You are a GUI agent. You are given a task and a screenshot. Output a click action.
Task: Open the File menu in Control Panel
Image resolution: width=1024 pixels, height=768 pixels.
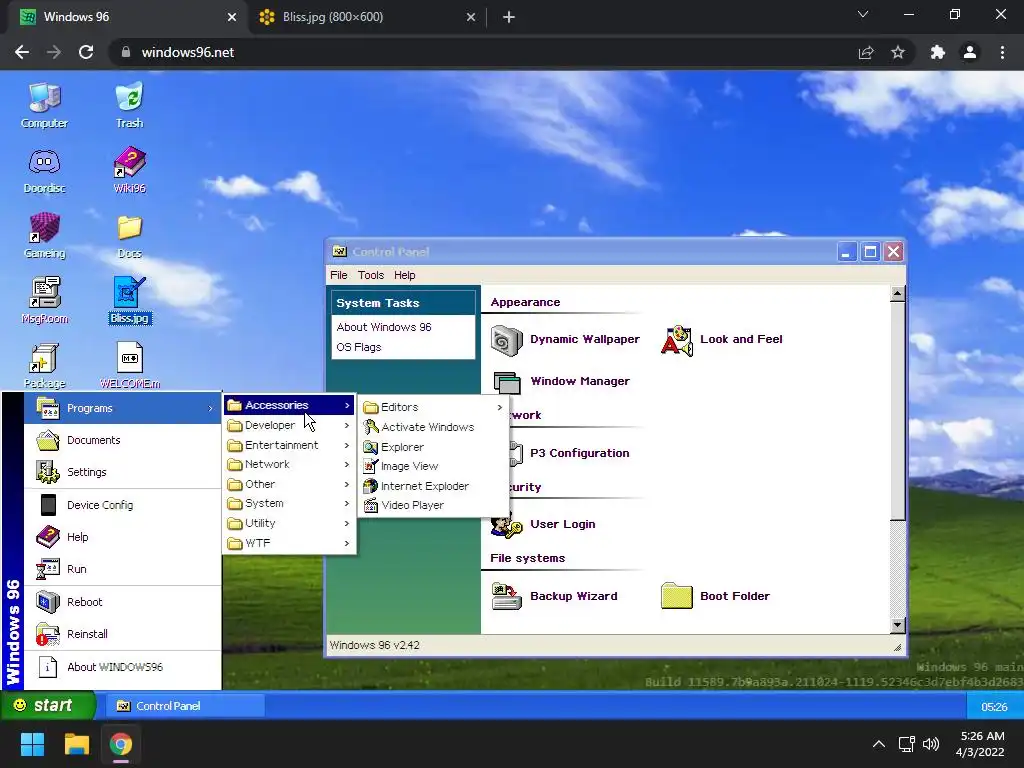point(338,276)
